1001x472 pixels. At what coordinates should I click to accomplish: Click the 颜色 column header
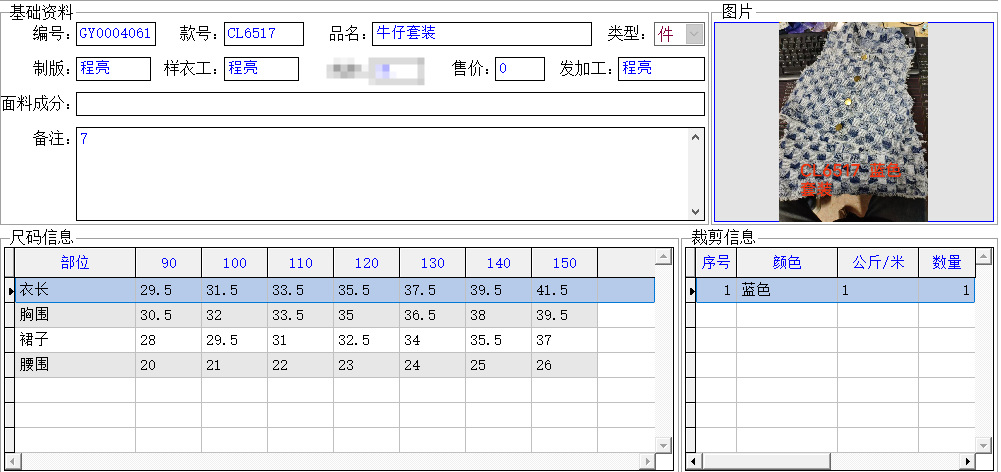pyautogui.click(x=786, y=263)
